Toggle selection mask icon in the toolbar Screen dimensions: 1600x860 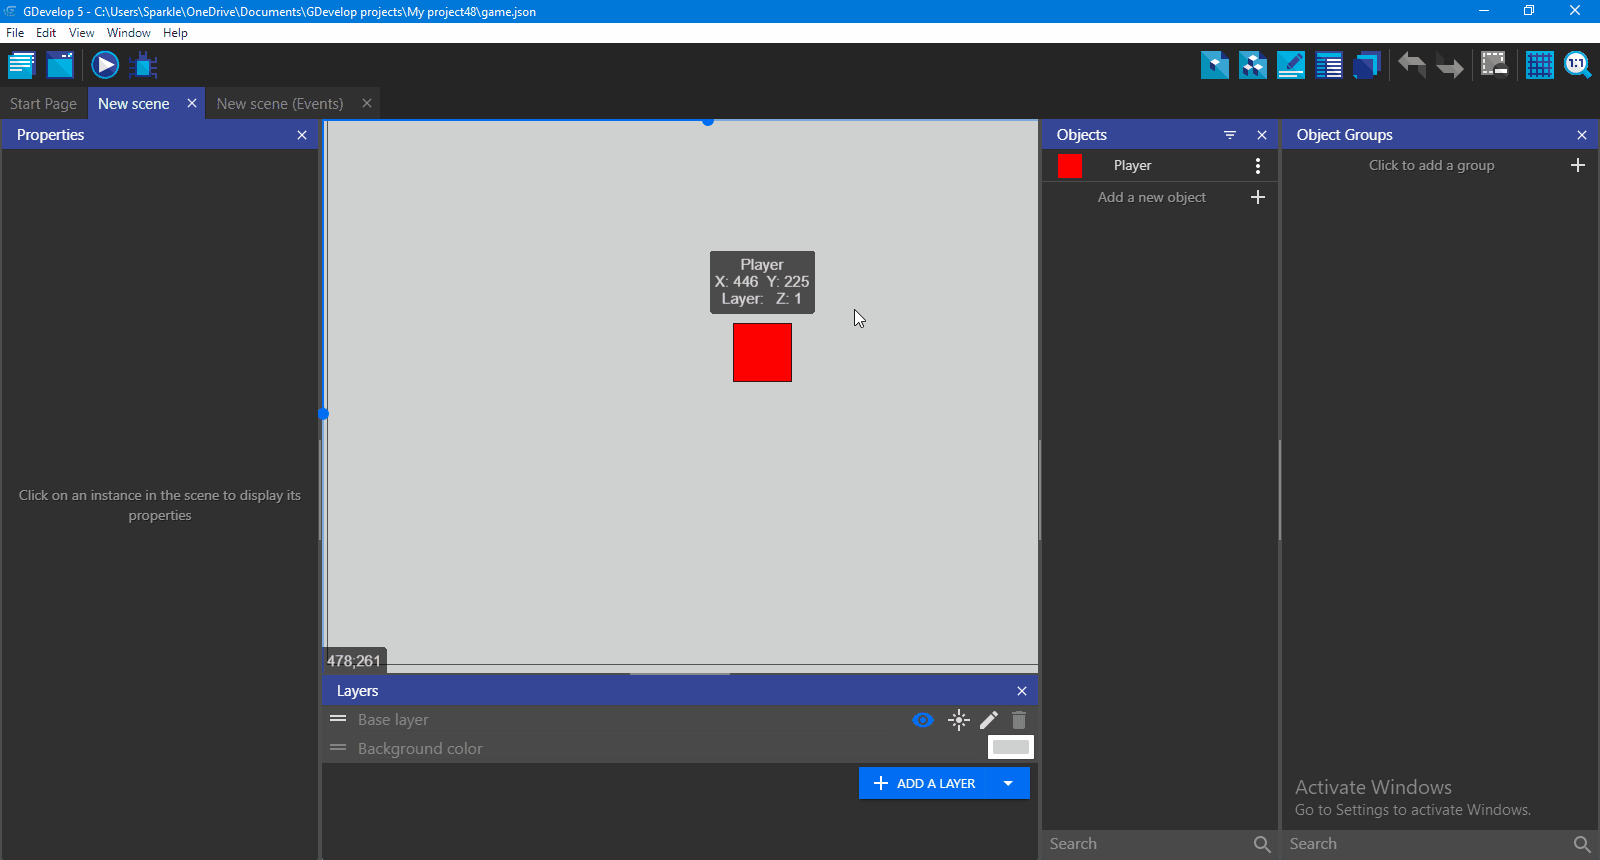[1494, 65]
